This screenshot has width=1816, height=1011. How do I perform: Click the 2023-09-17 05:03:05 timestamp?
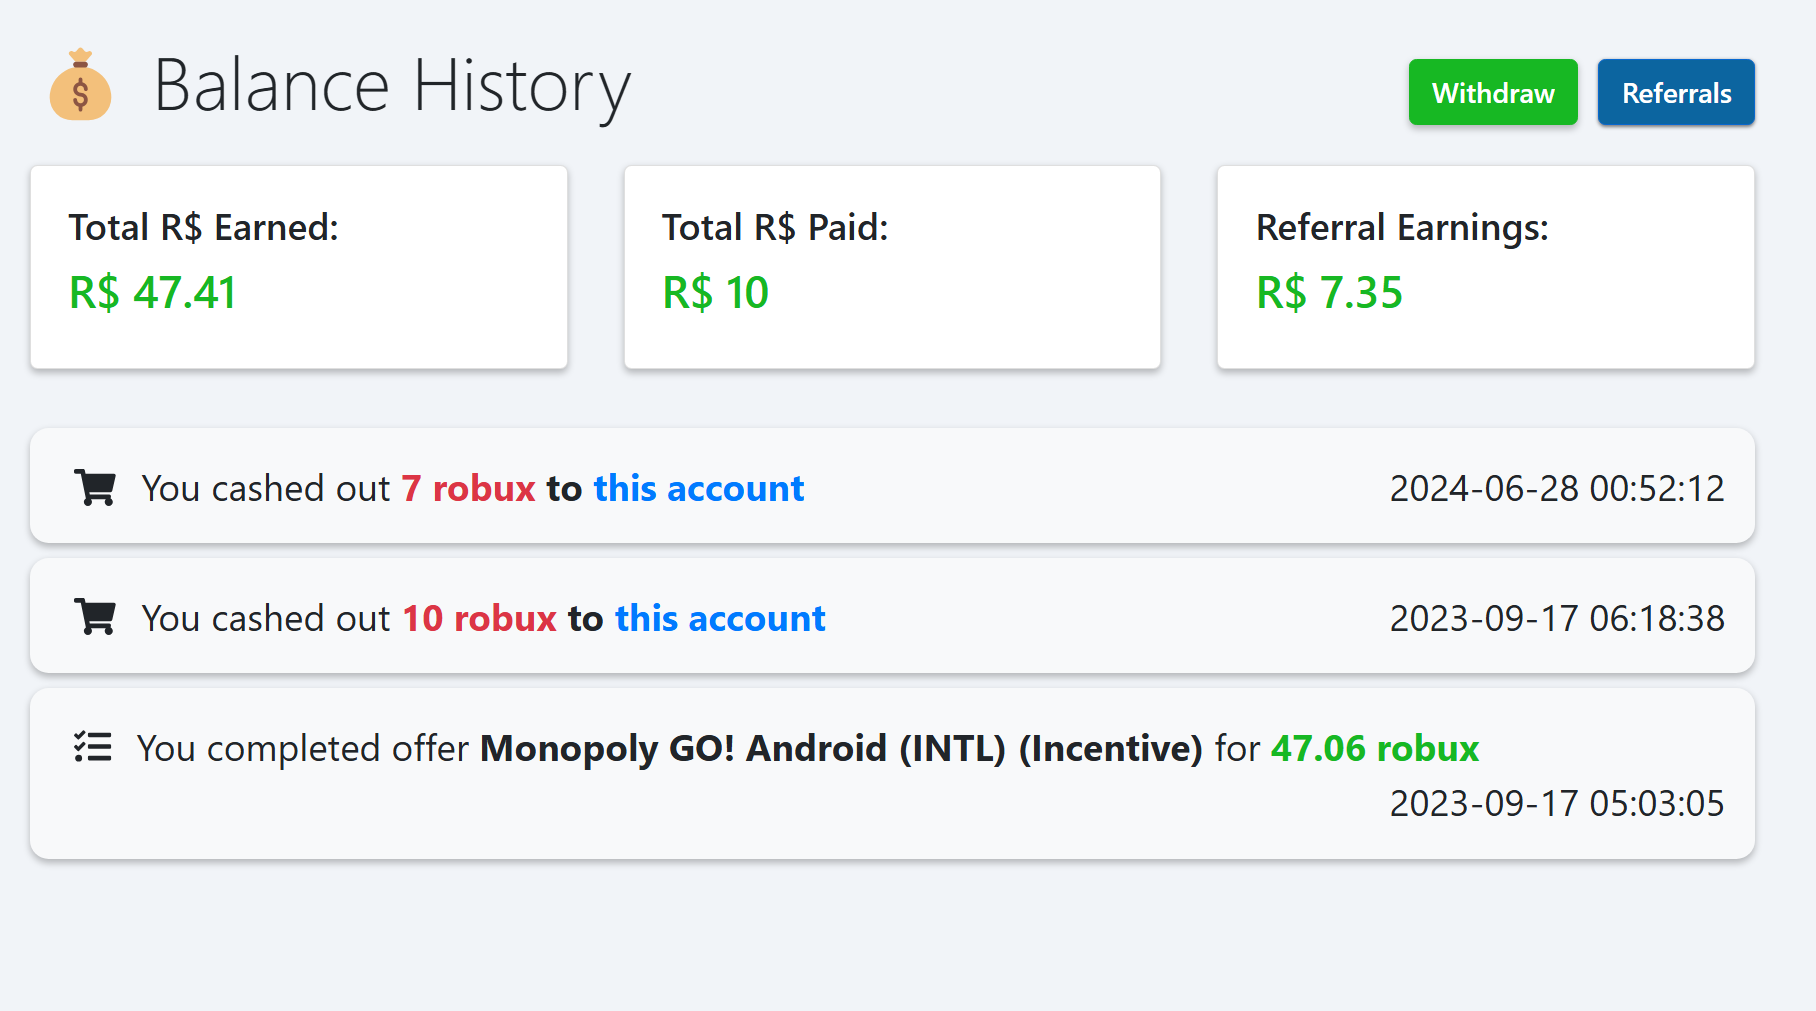(x=1557, y=803)
